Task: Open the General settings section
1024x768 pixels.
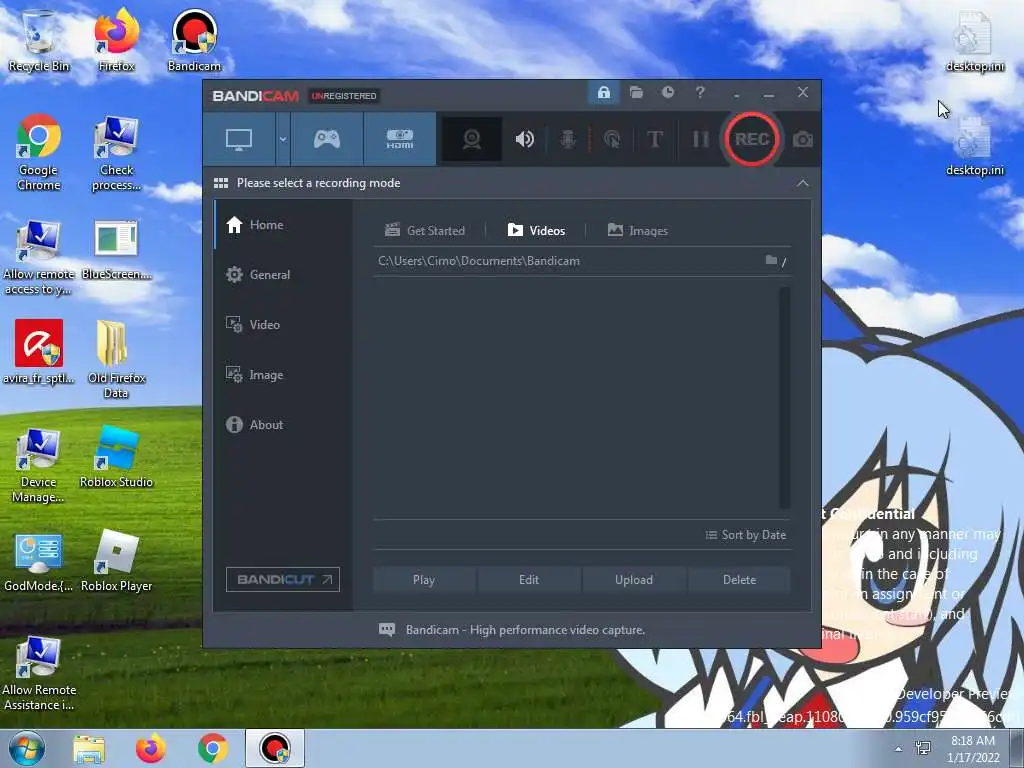Action: pyautogui.click(x=283, y=275)
